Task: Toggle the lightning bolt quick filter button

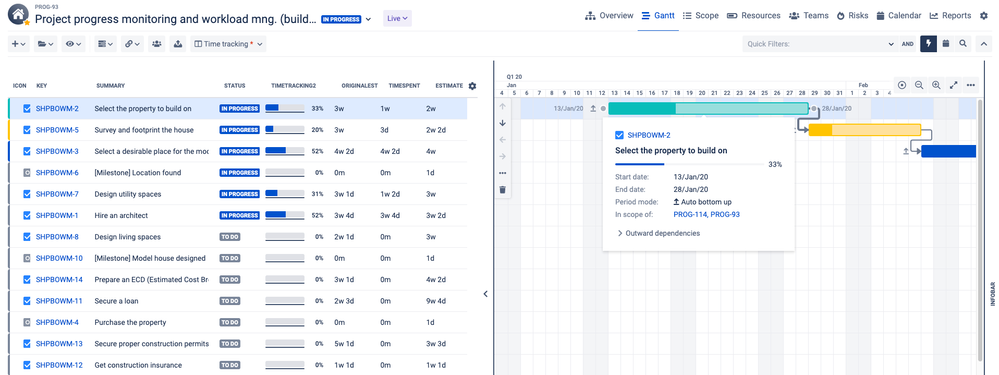Action: point(928,44)
